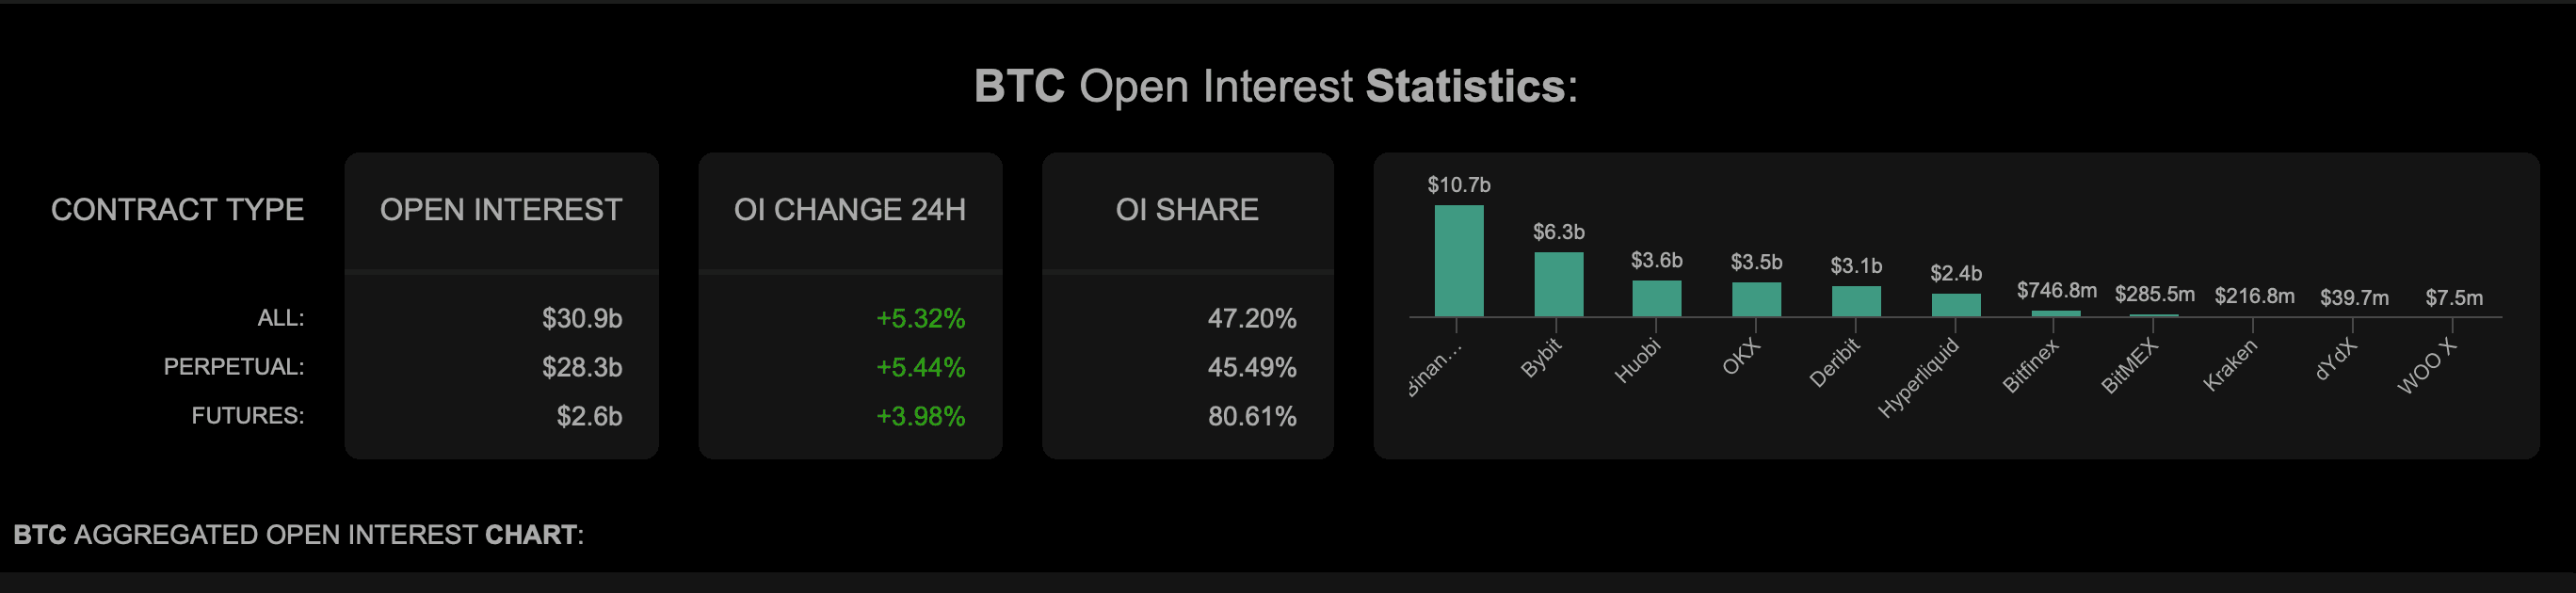Click the Hyperliquid bar in the chart

pos(1955,304)
